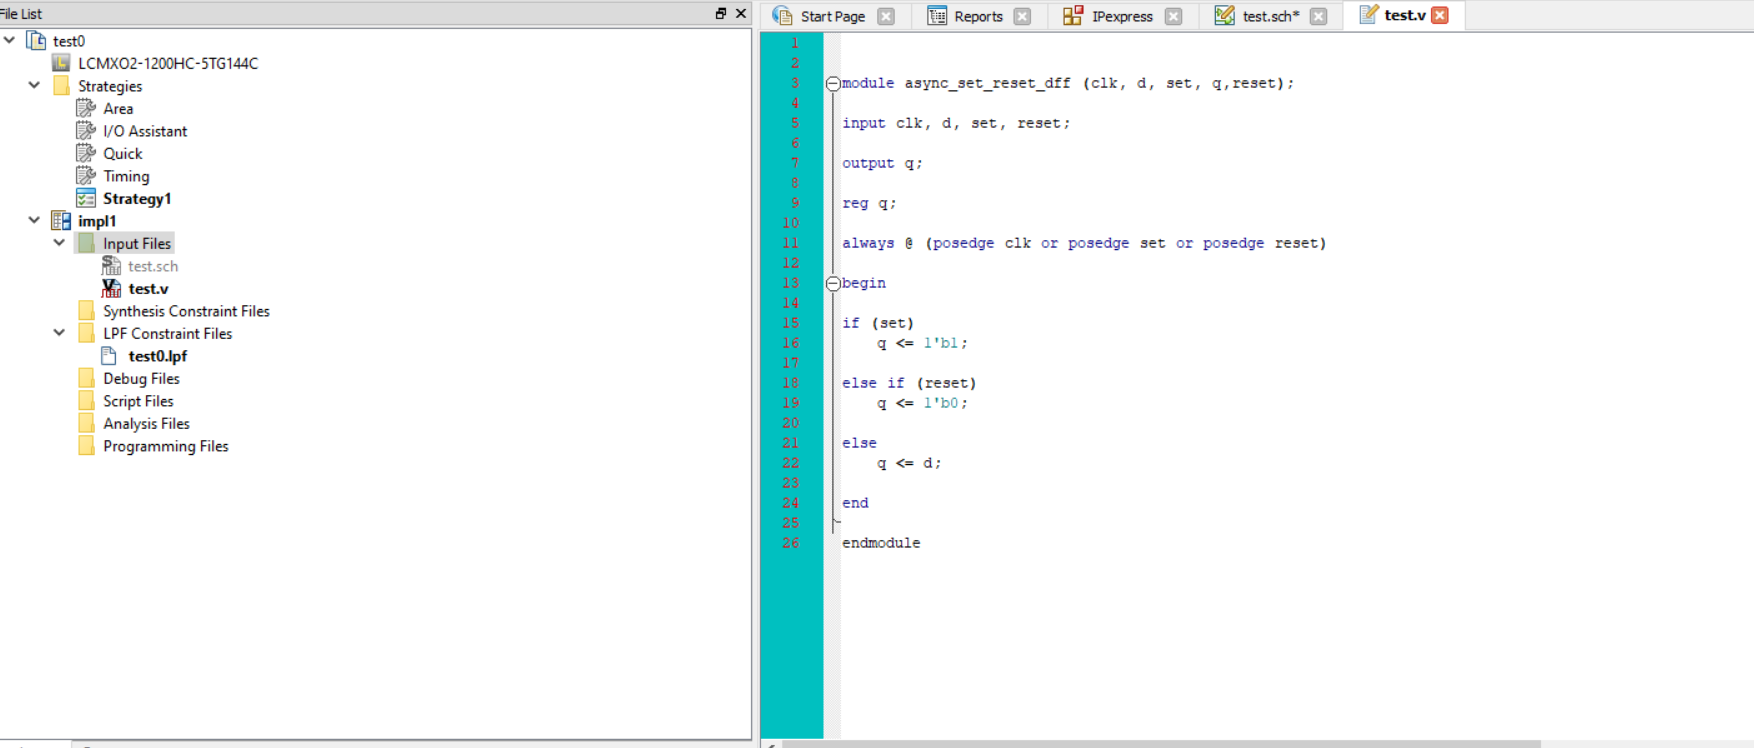Image resolution: width=1754 pixels, height=748 pixels.
Task: Fold the begin block in editor
Action: click(833, 284)
